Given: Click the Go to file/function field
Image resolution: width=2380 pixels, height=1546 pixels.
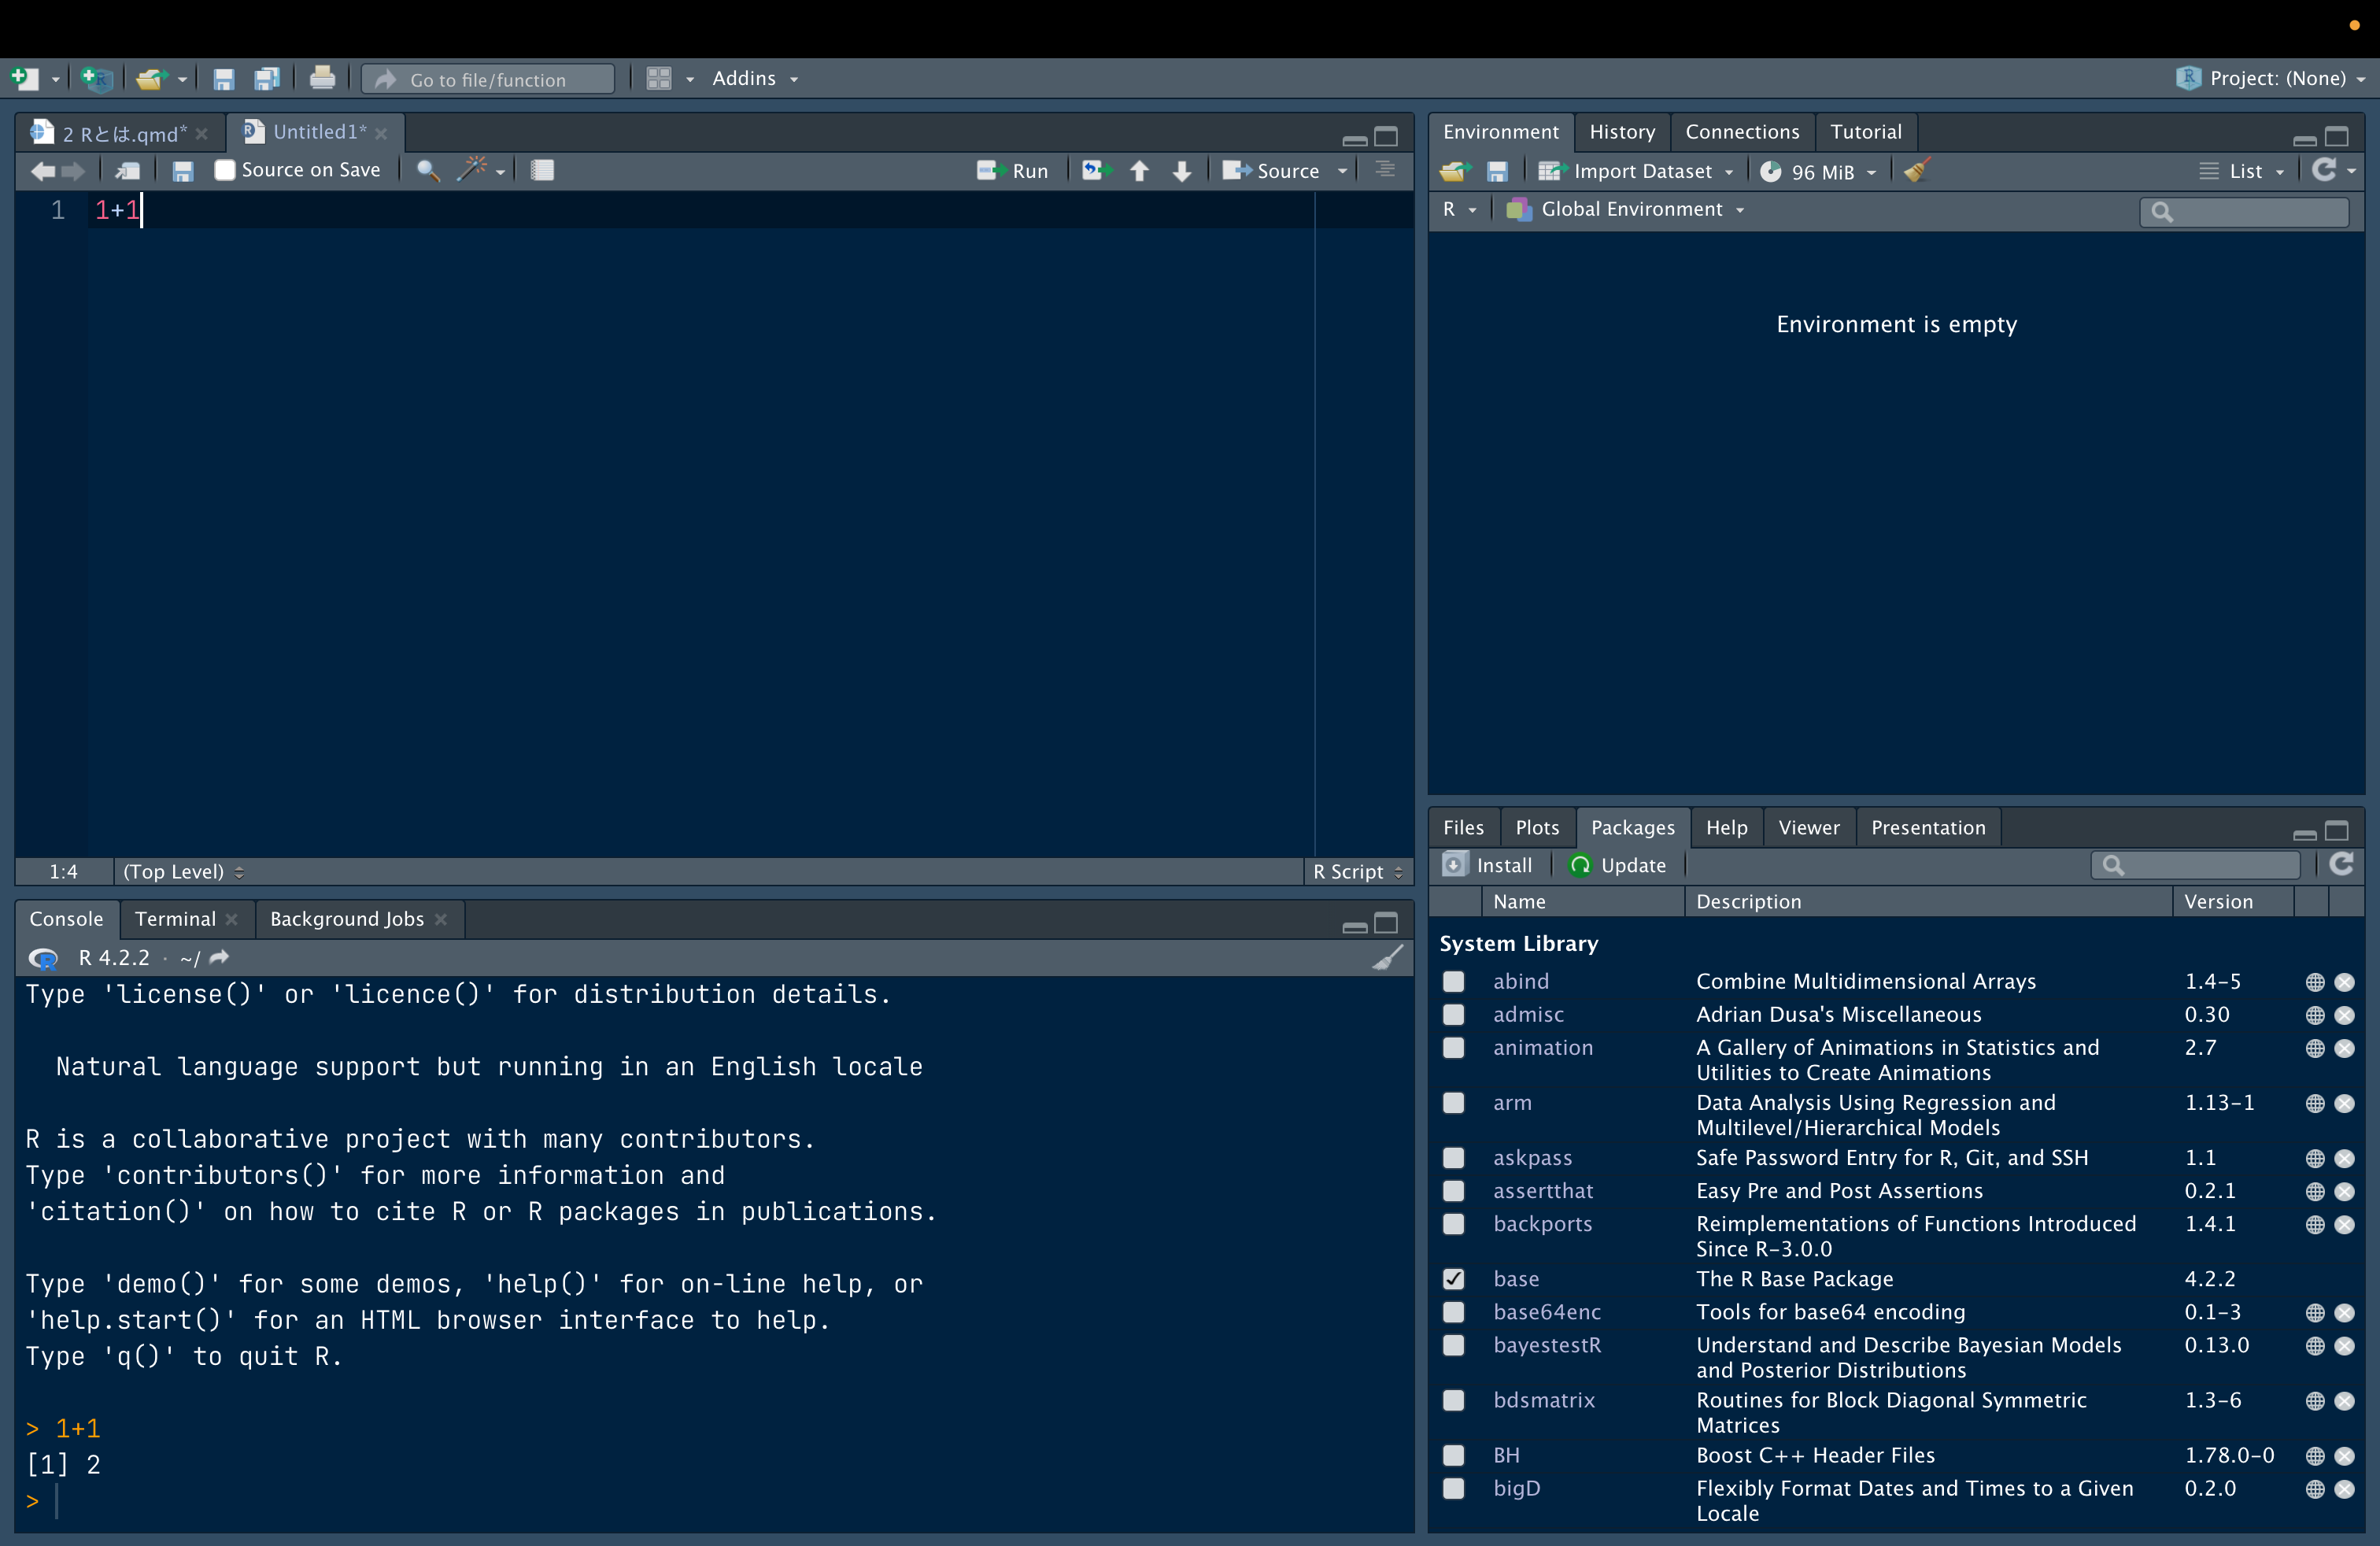Looking at the screenshot, I should pyautogui.click(x=489, y=79).
